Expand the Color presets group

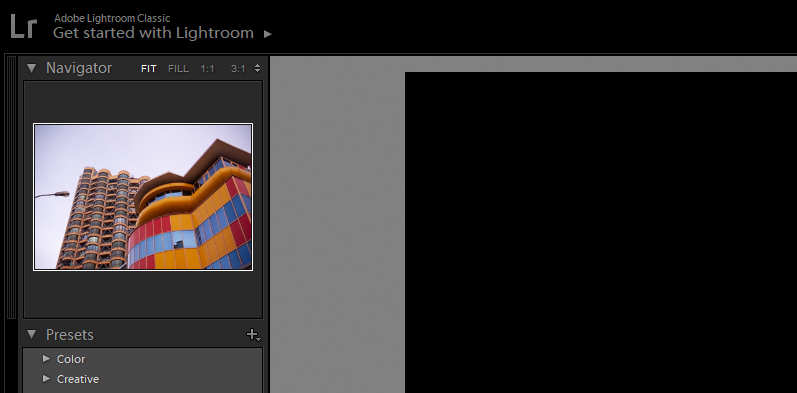pyautogui.click(x=46, y=358)
